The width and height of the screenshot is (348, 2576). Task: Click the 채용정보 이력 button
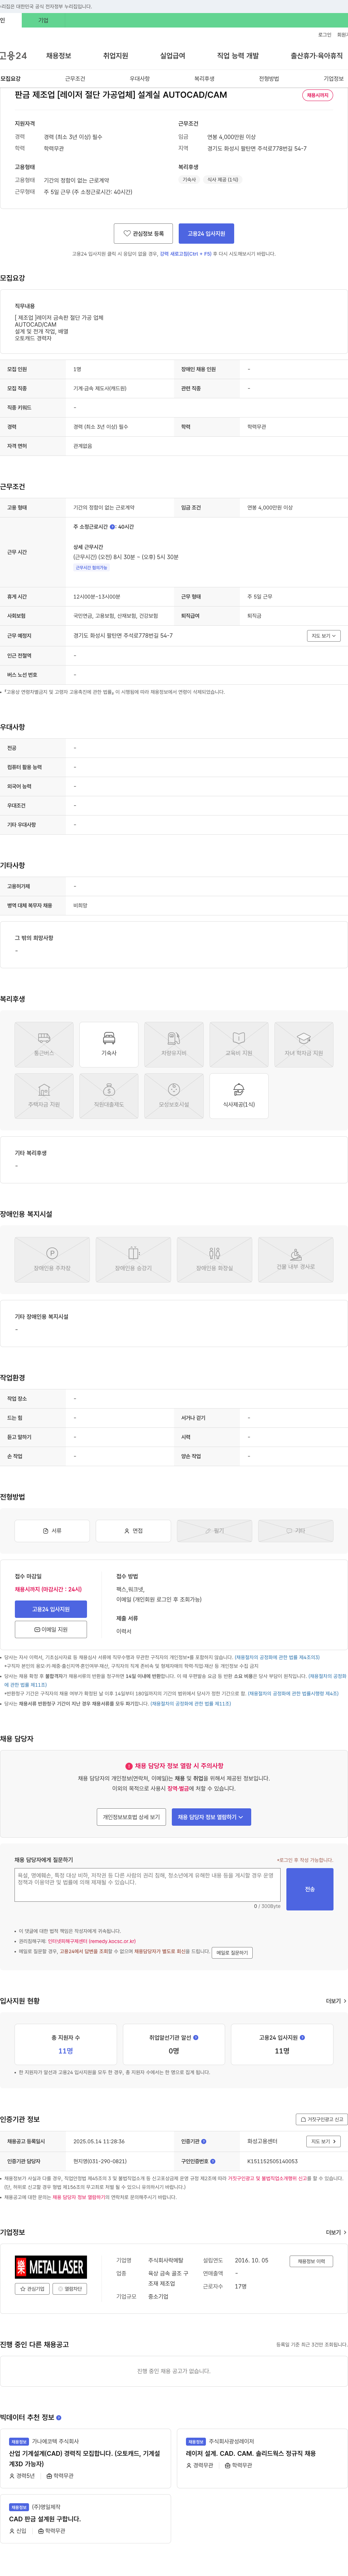coord(311,2261)
